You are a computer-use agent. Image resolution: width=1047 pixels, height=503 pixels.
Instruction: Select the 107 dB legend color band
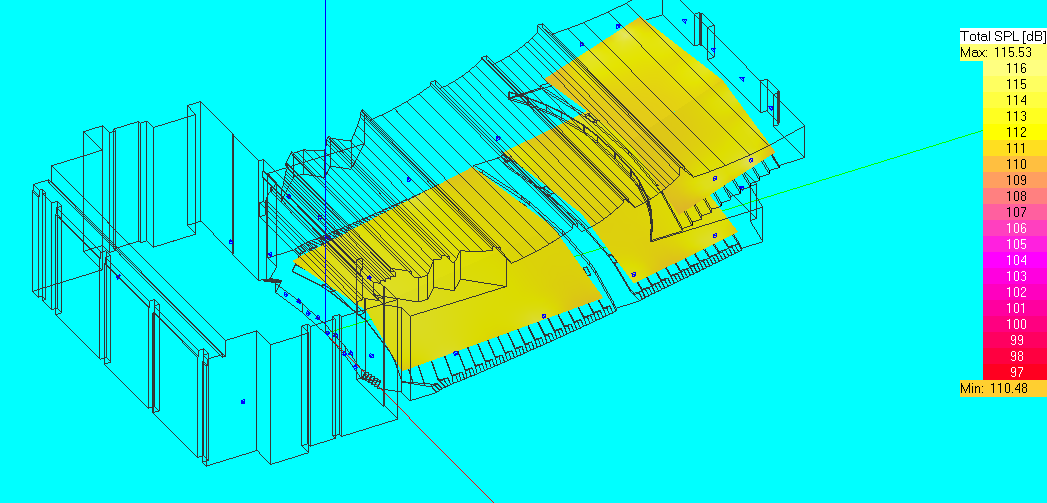(x=1015, y=212)
